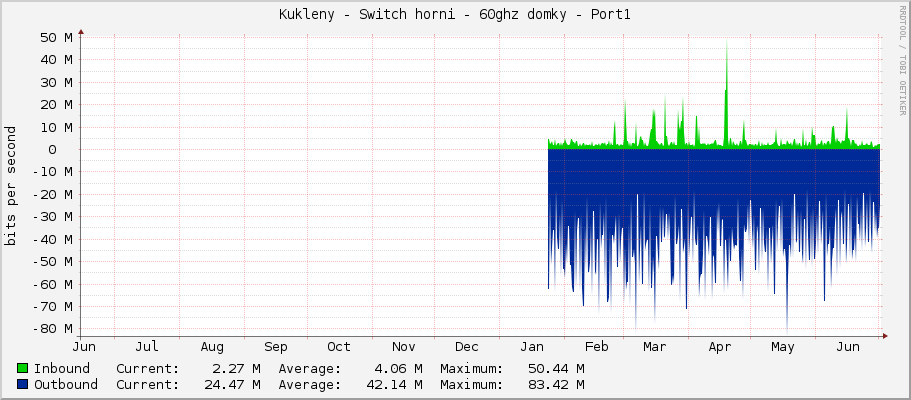Click the last "Jun" label at the x-axis end

(848, 347)
